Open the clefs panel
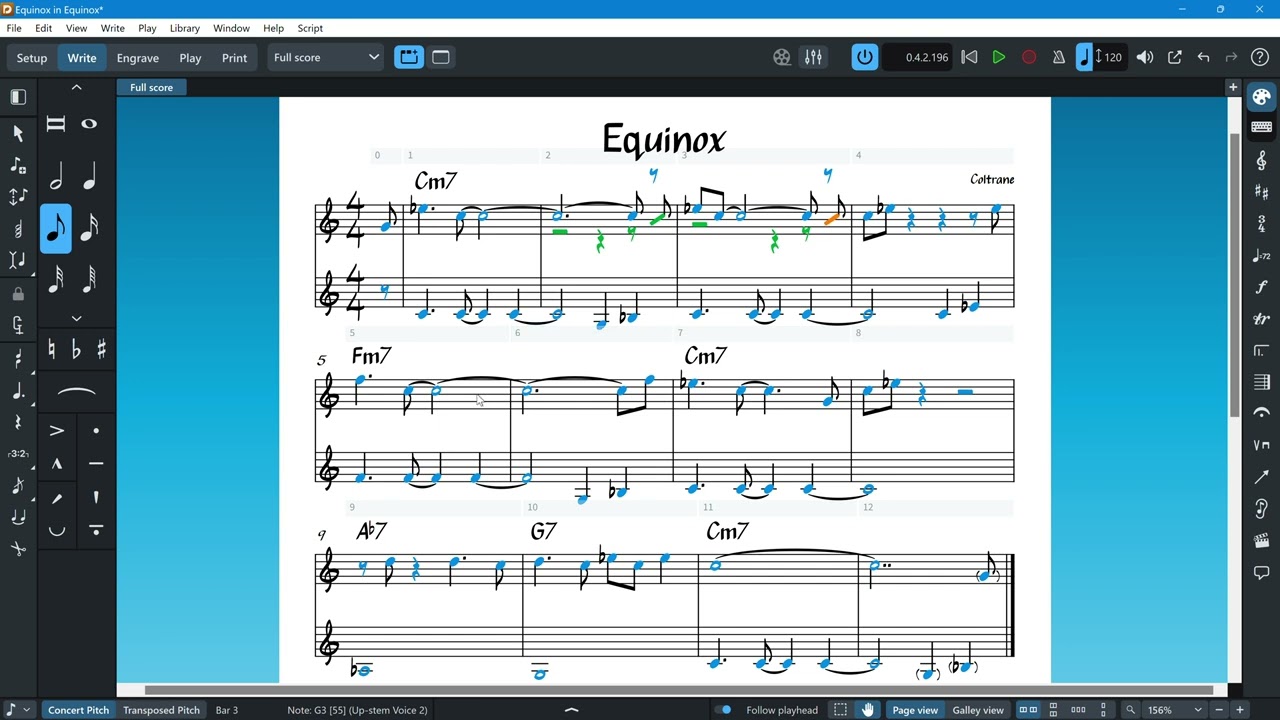 [1261, 160]
